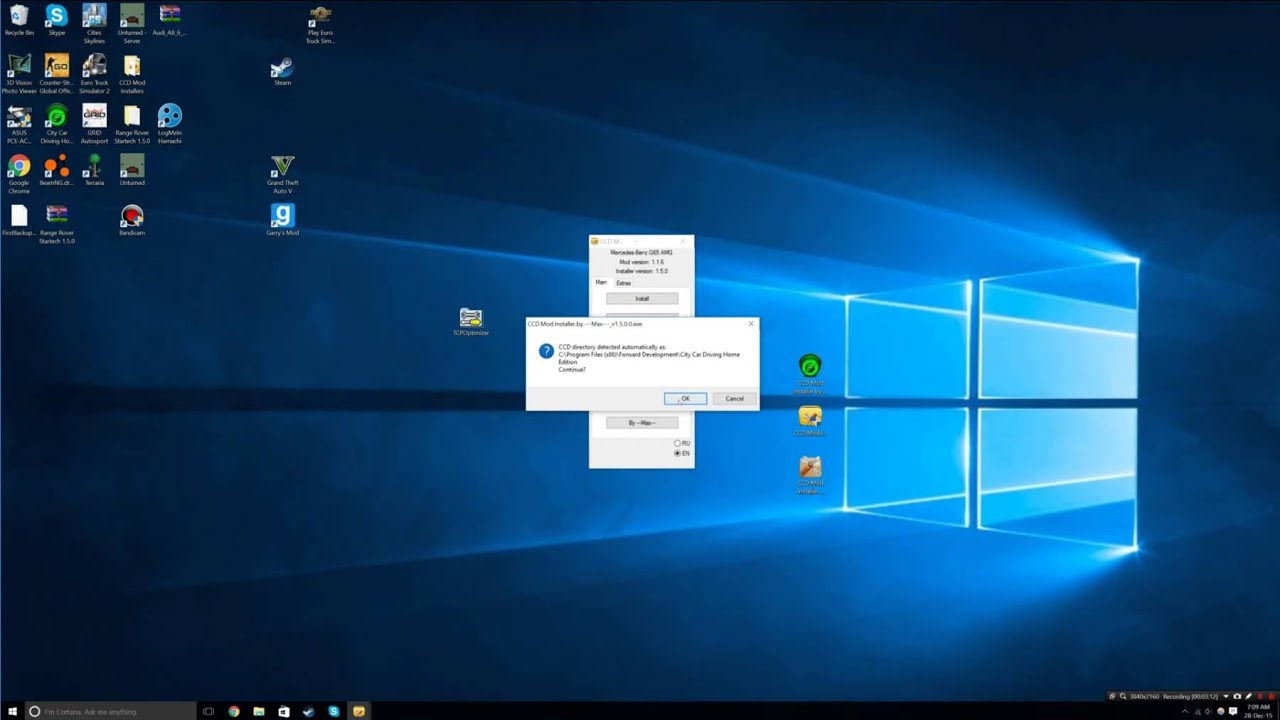Select the City Car Driving Home desktop icon
The height and width of the screenshot is (720, 1280).
click(x=57, y=124)
